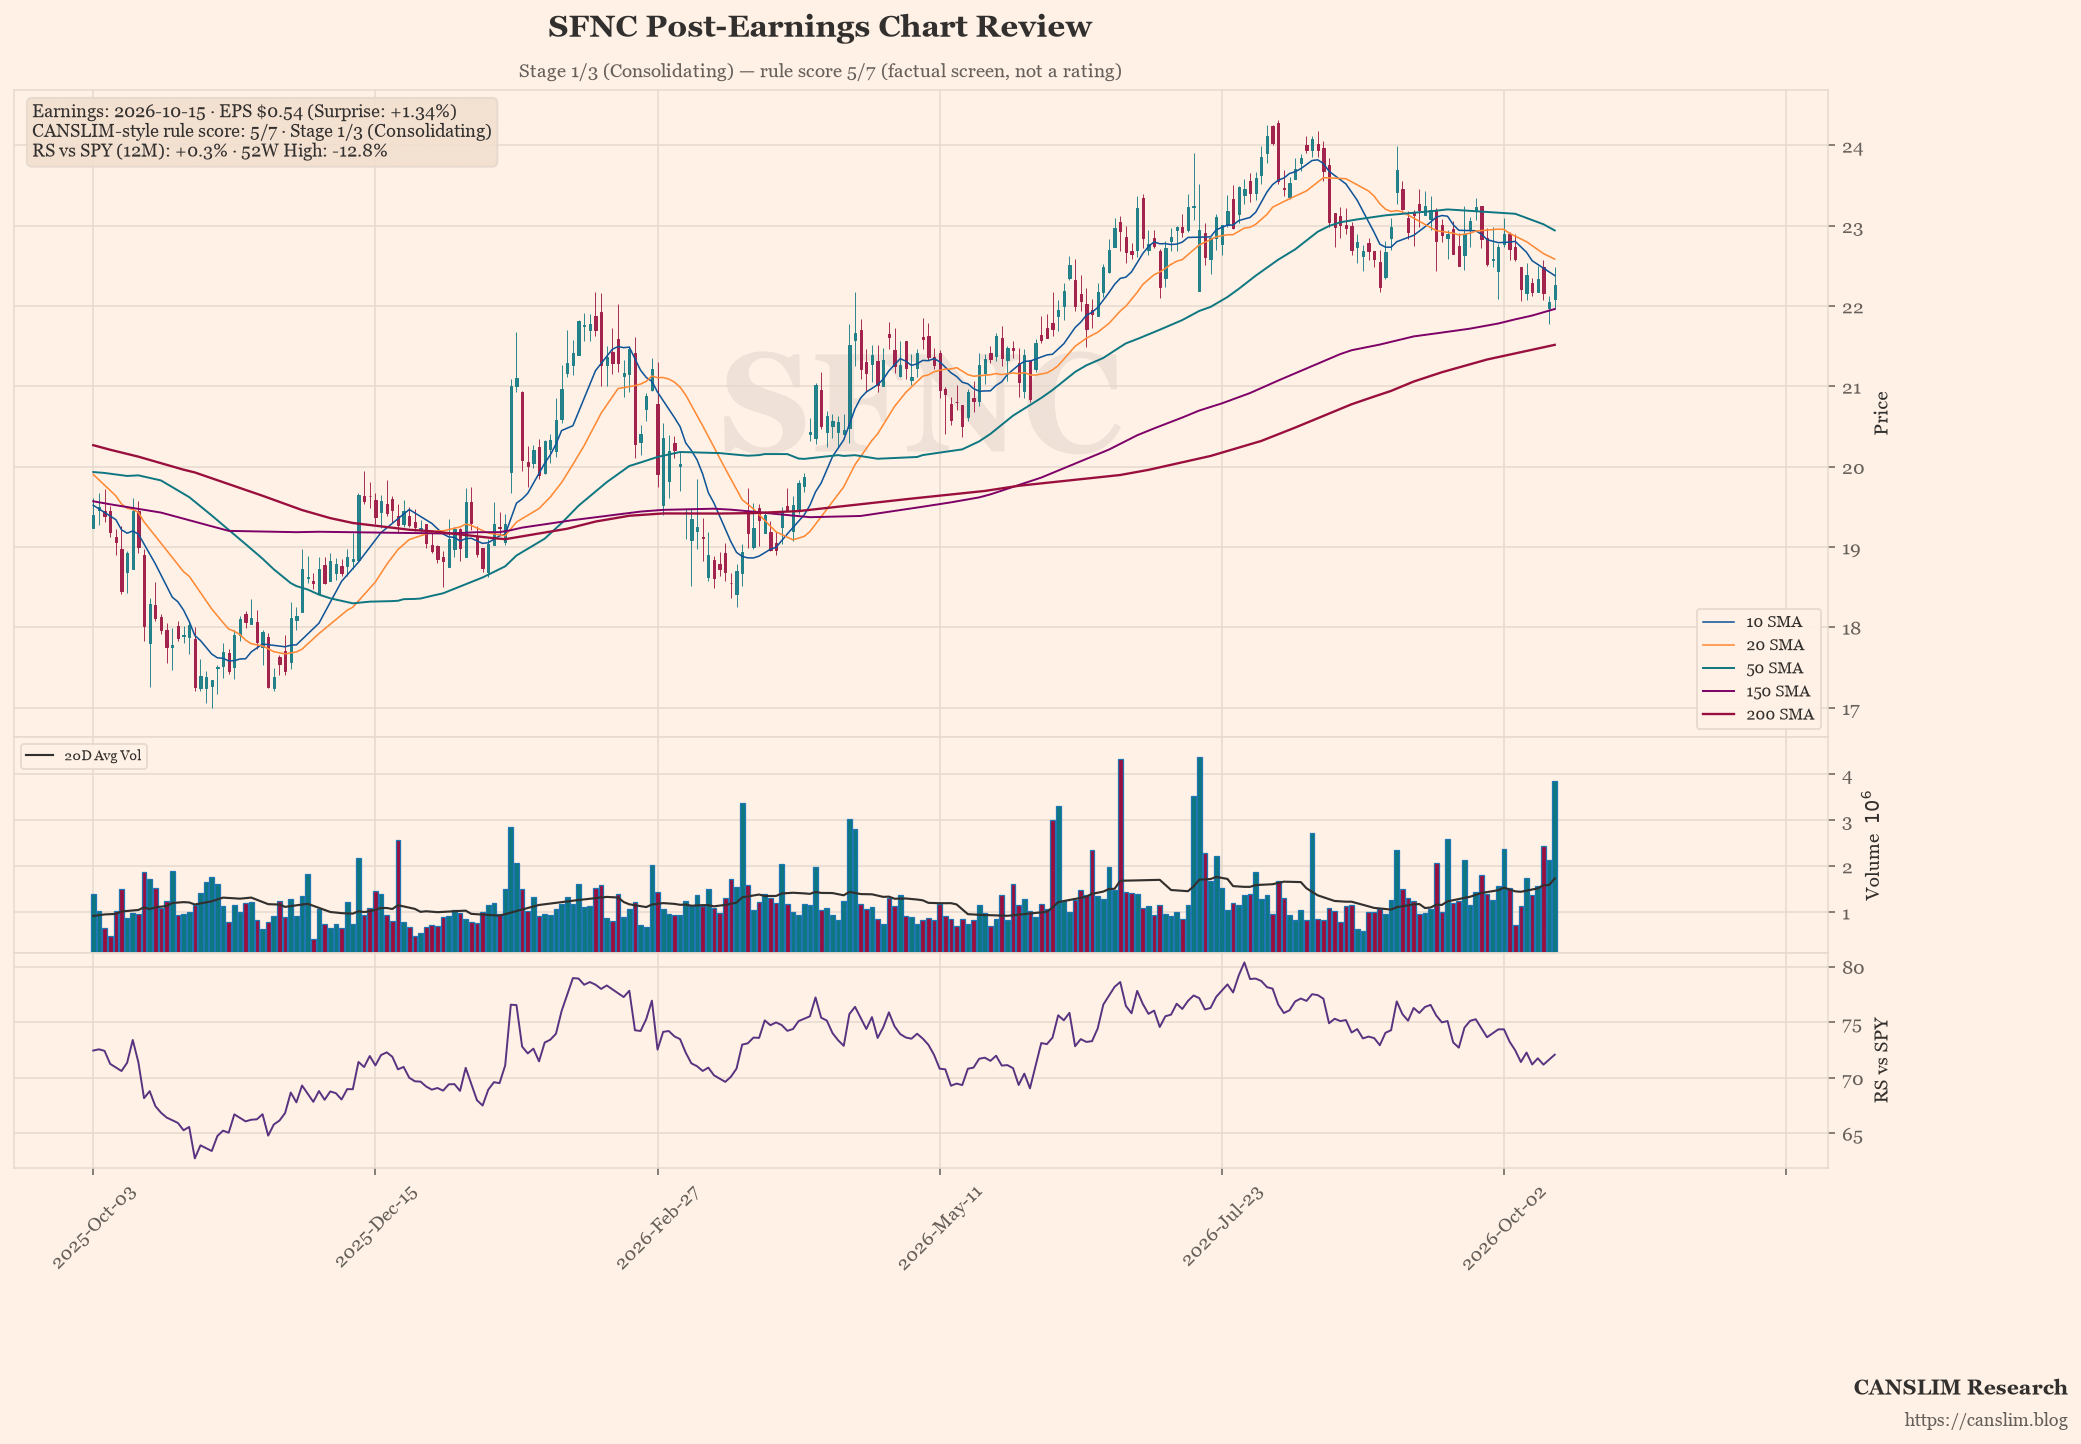Click the RS tick value 65

(1852, 1135)
